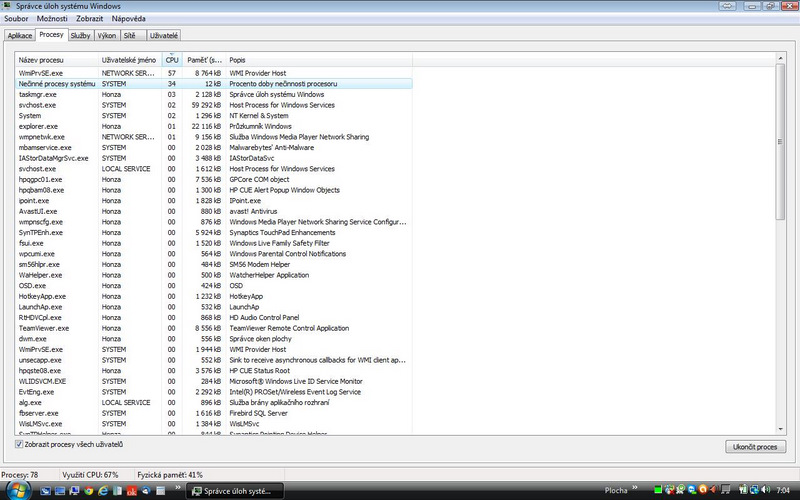The width and height of the screenshot is (800, 500).
Task: Open the Možnosti menu
Action: [52, 18]
